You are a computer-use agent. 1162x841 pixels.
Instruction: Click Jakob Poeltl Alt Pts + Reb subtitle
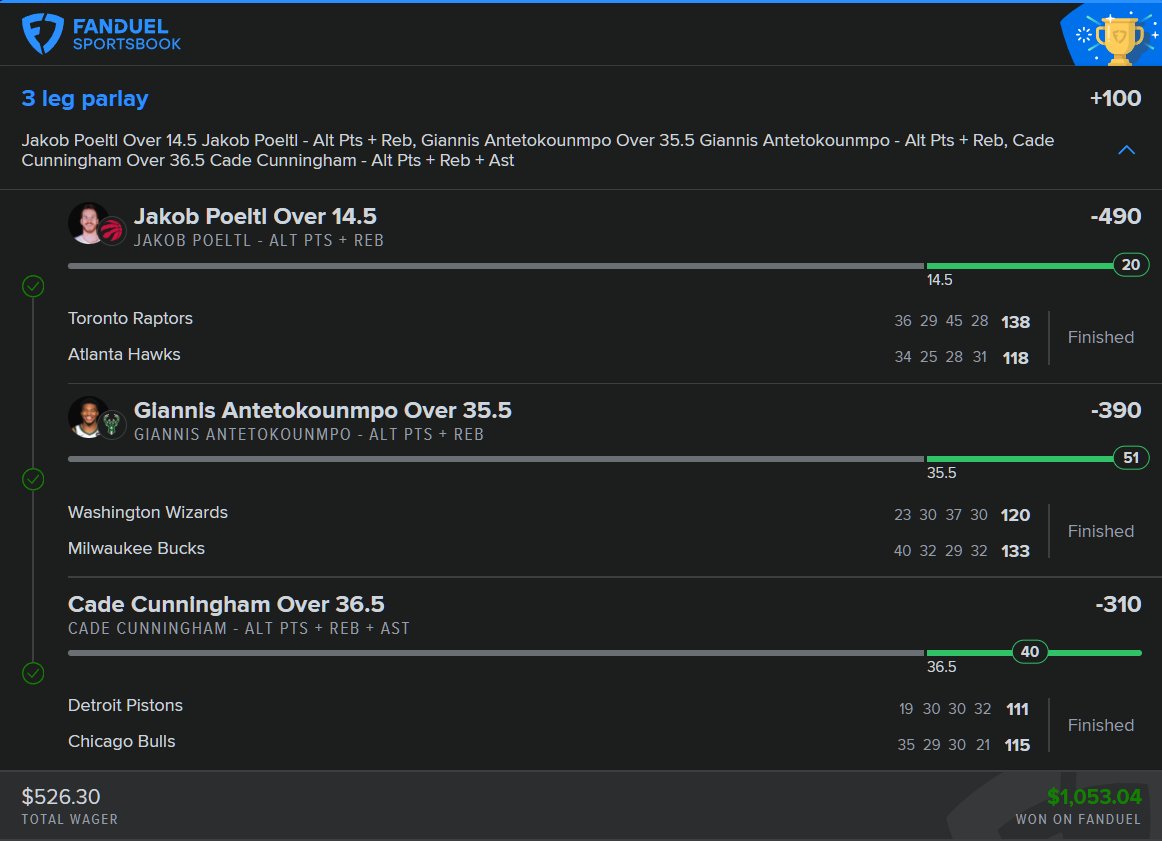(259, 241)
